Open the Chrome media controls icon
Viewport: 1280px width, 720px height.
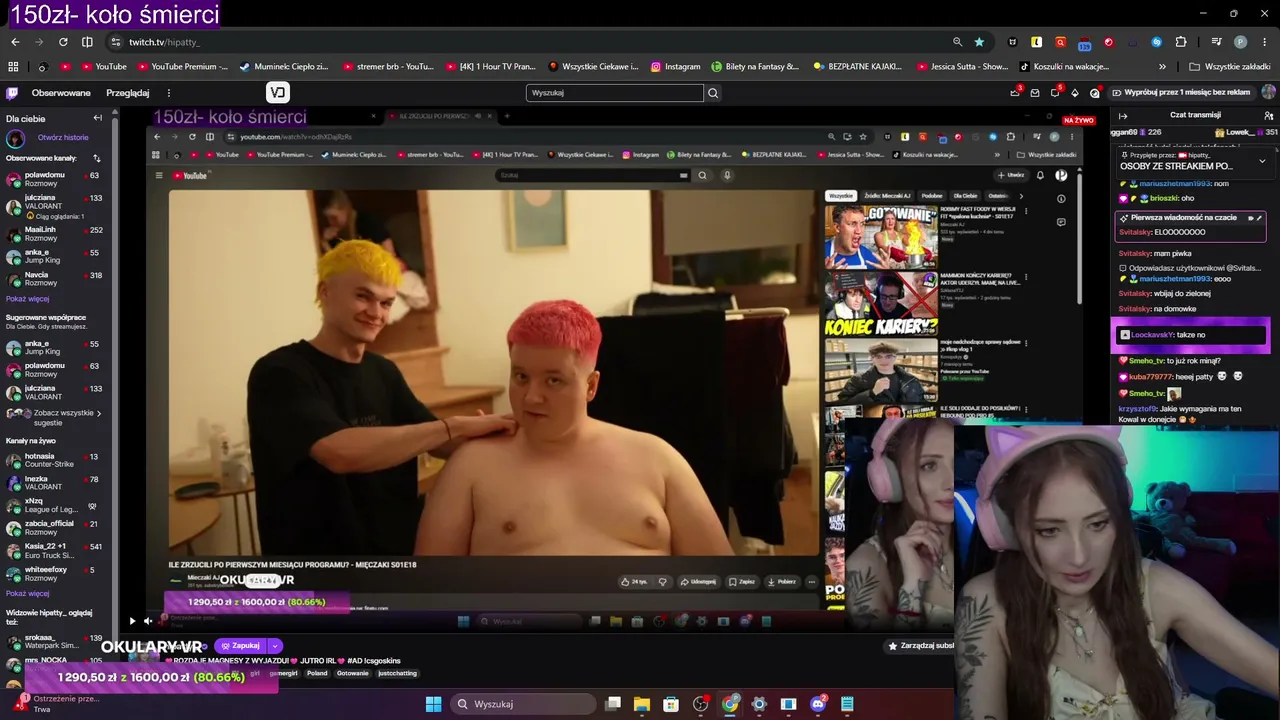(x=1216, y=42)
